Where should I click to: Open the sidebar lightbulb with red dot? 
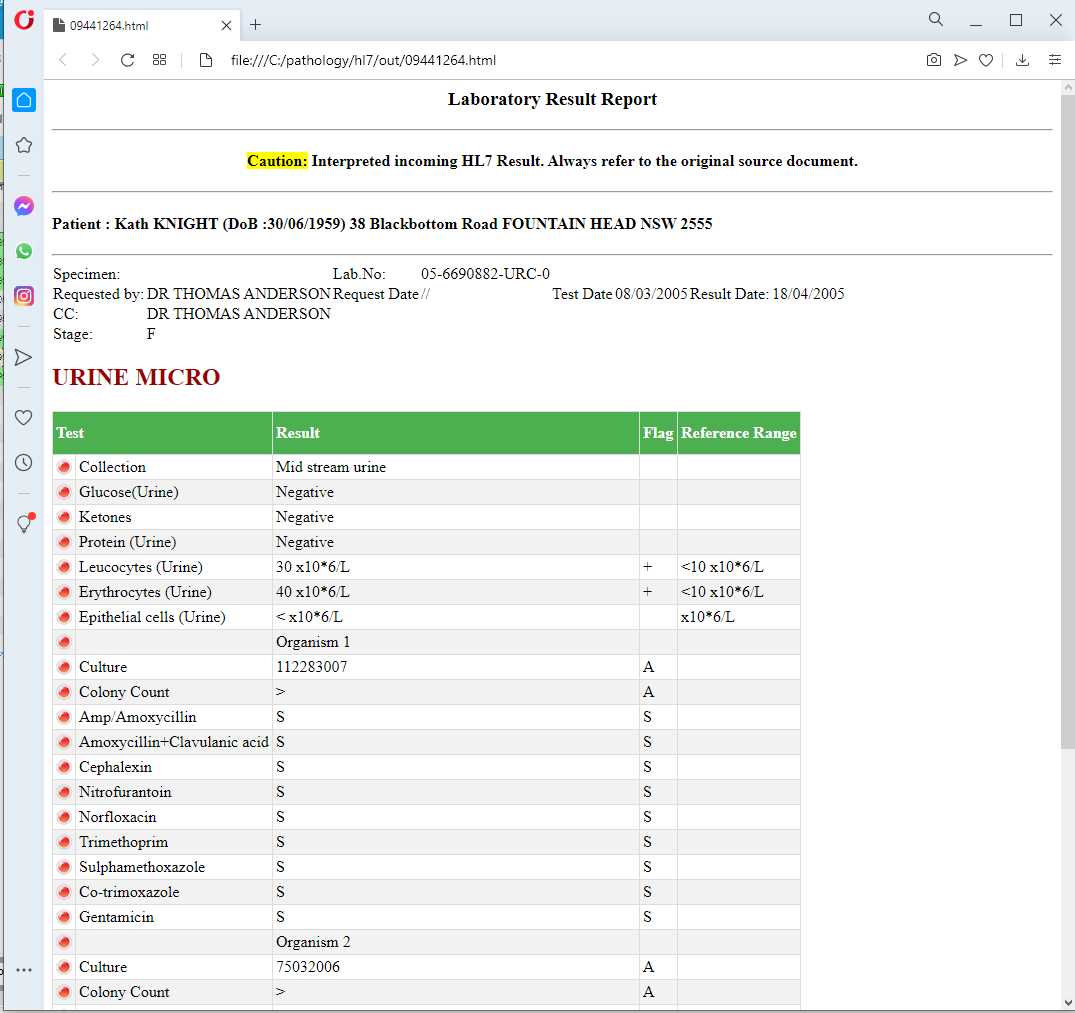coord(24,524)
